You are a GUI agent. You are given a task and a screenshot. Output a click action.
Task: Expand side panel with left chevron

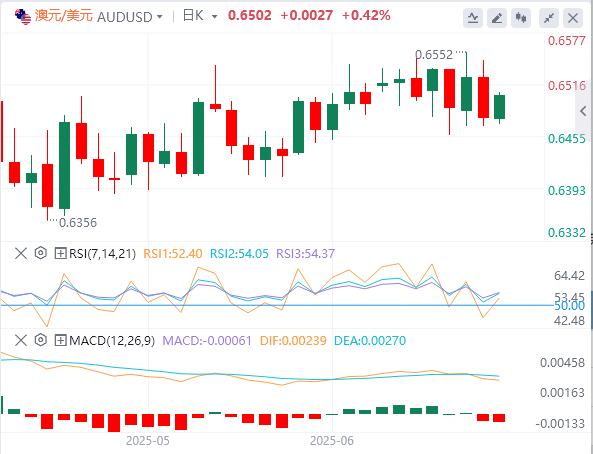584,111
